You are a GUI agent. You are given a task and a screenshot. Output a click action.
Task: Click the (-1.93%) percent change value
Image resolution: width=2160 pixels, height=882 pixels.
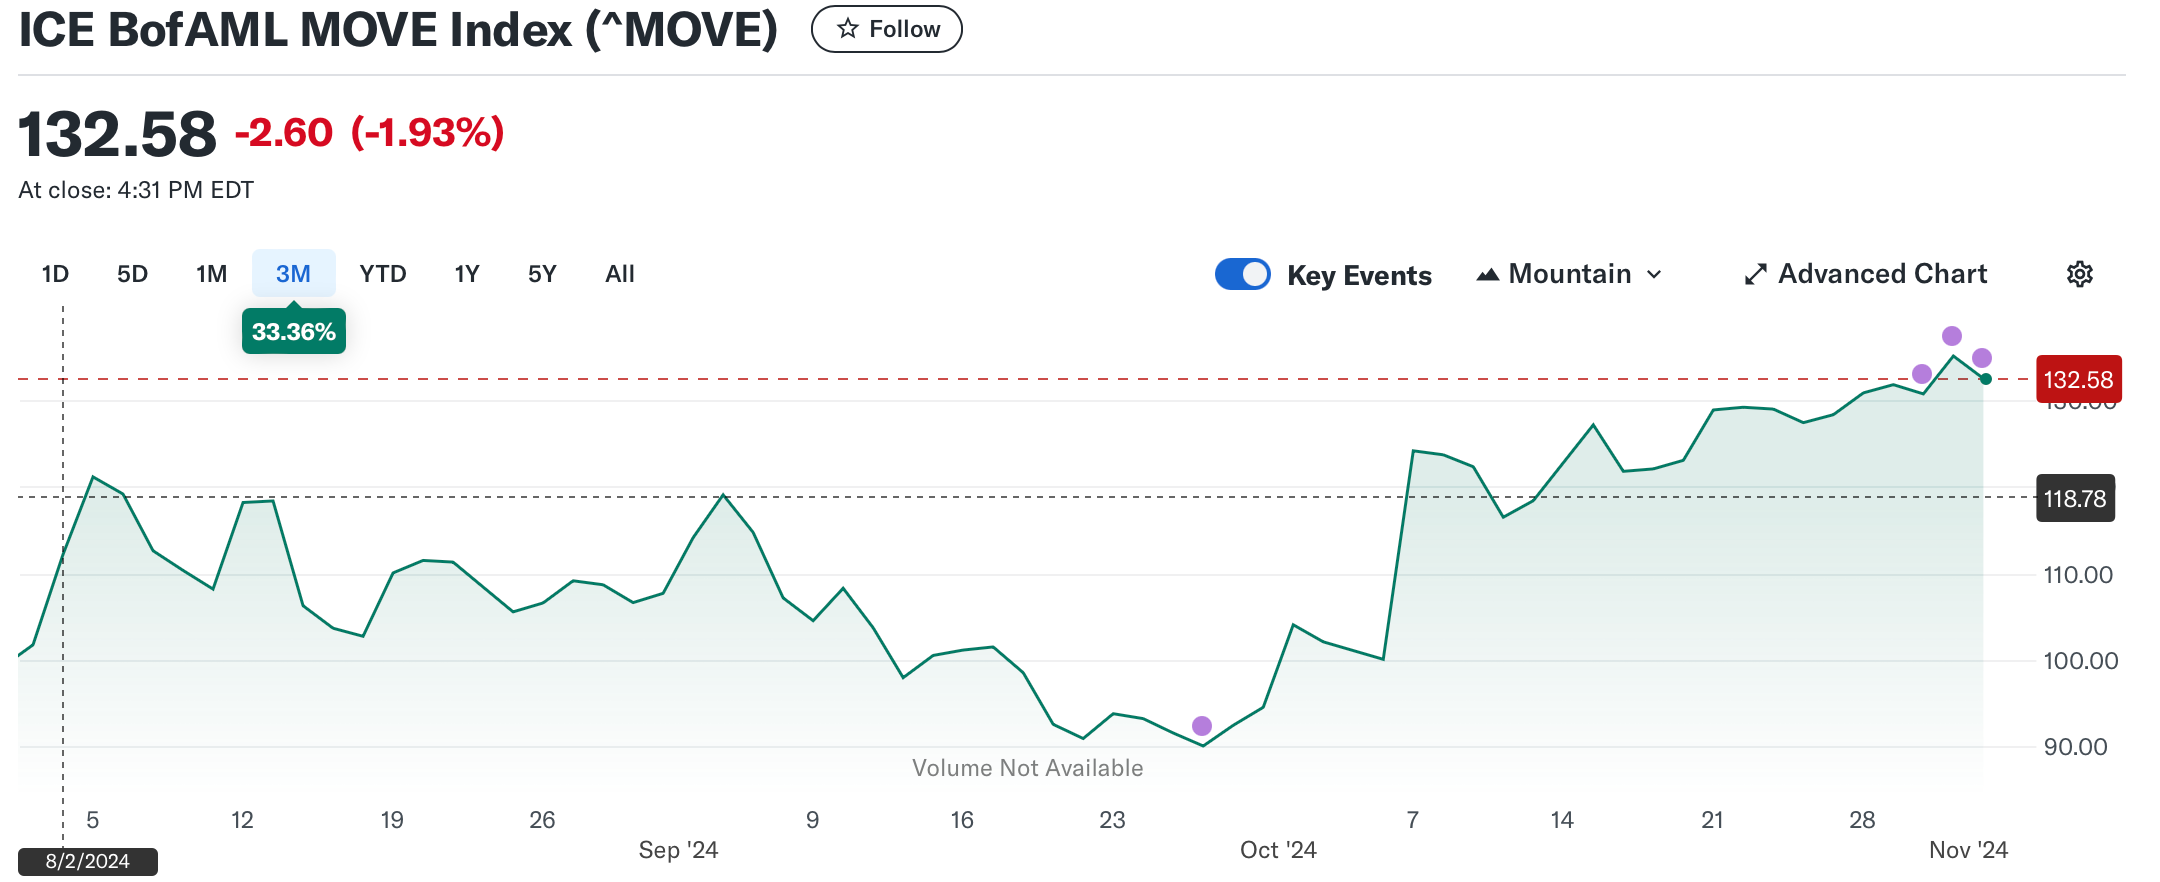click(428, 132)
